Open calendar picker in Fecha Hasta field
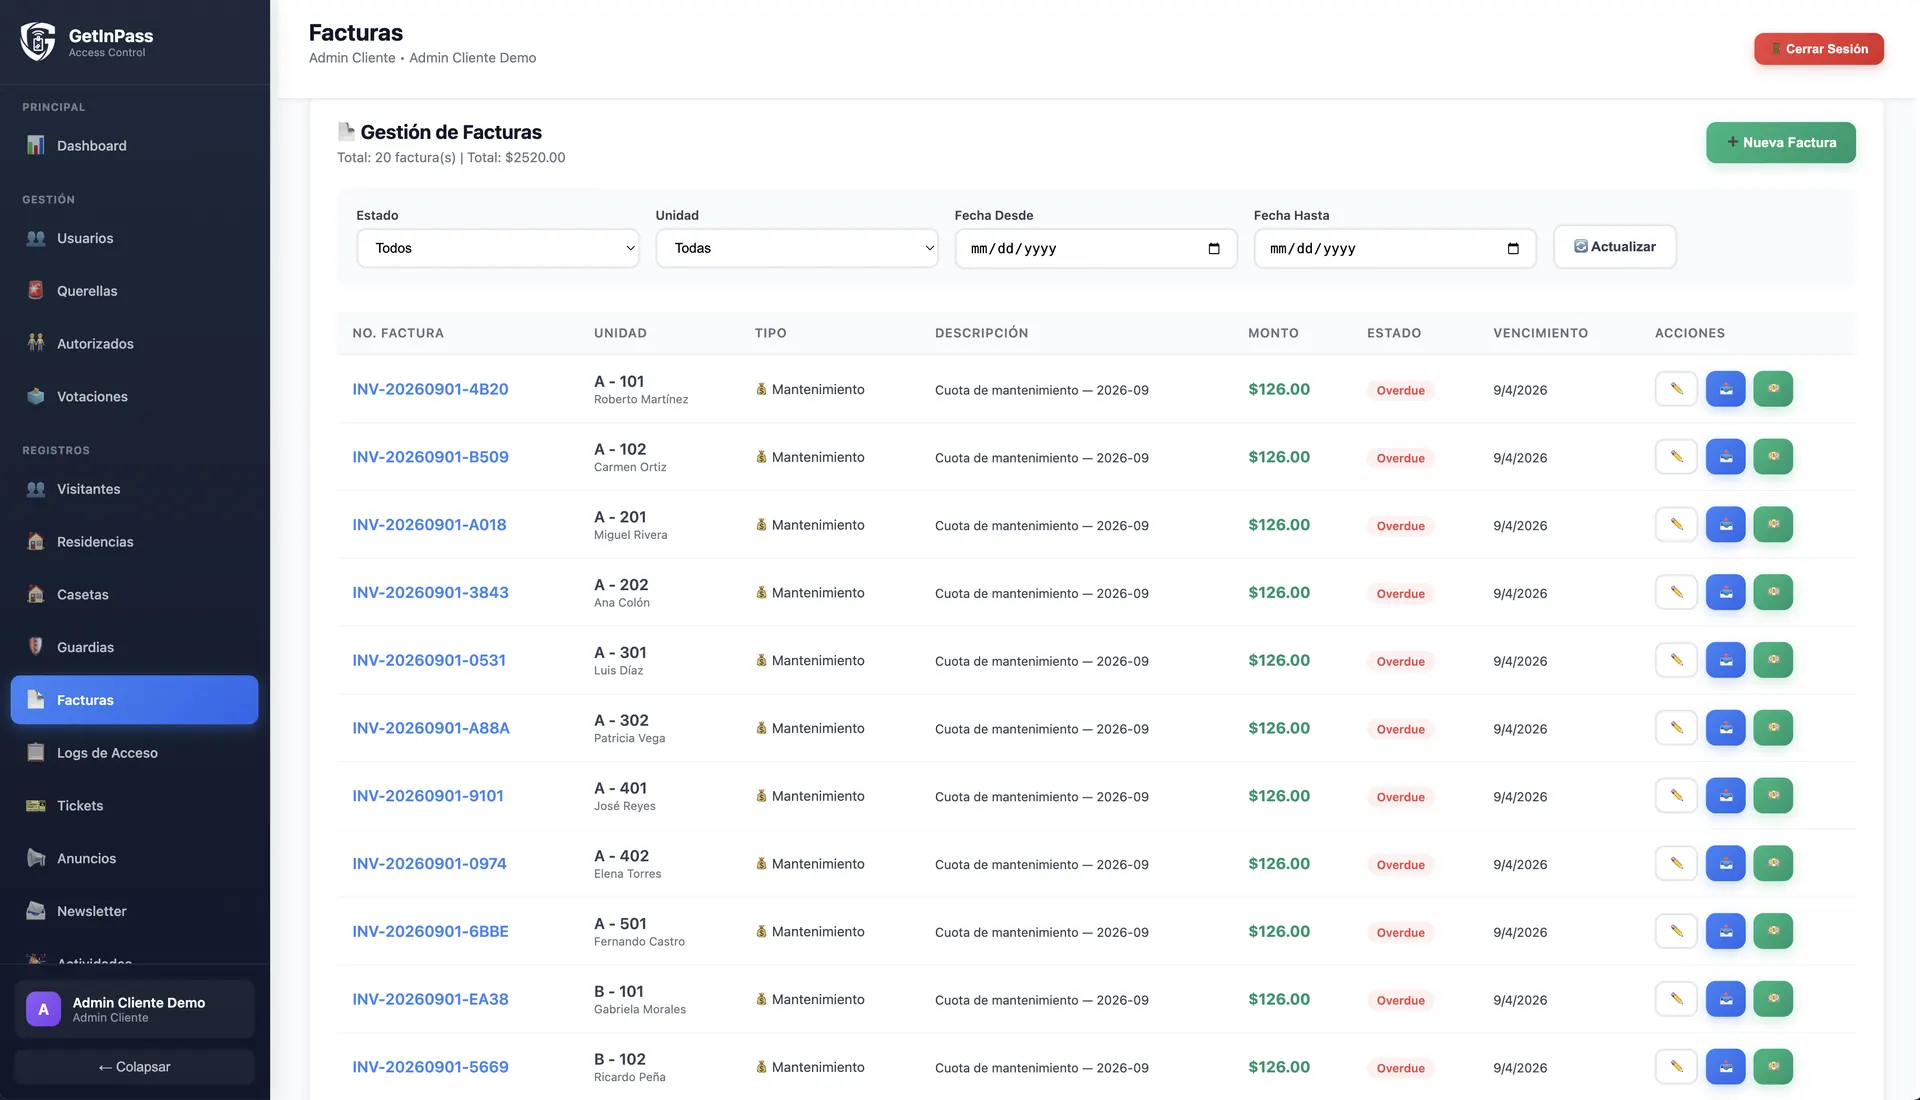 coord(1513,249)
